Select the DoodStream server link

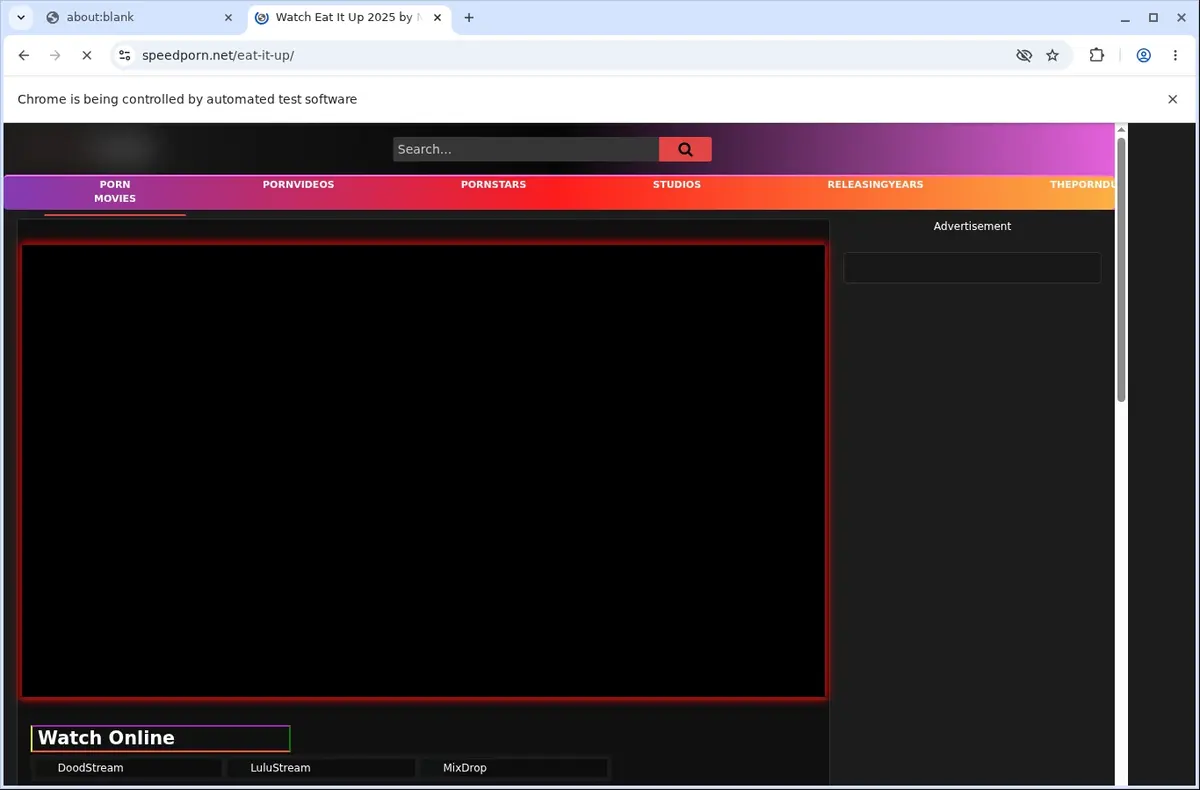[128, 768]
